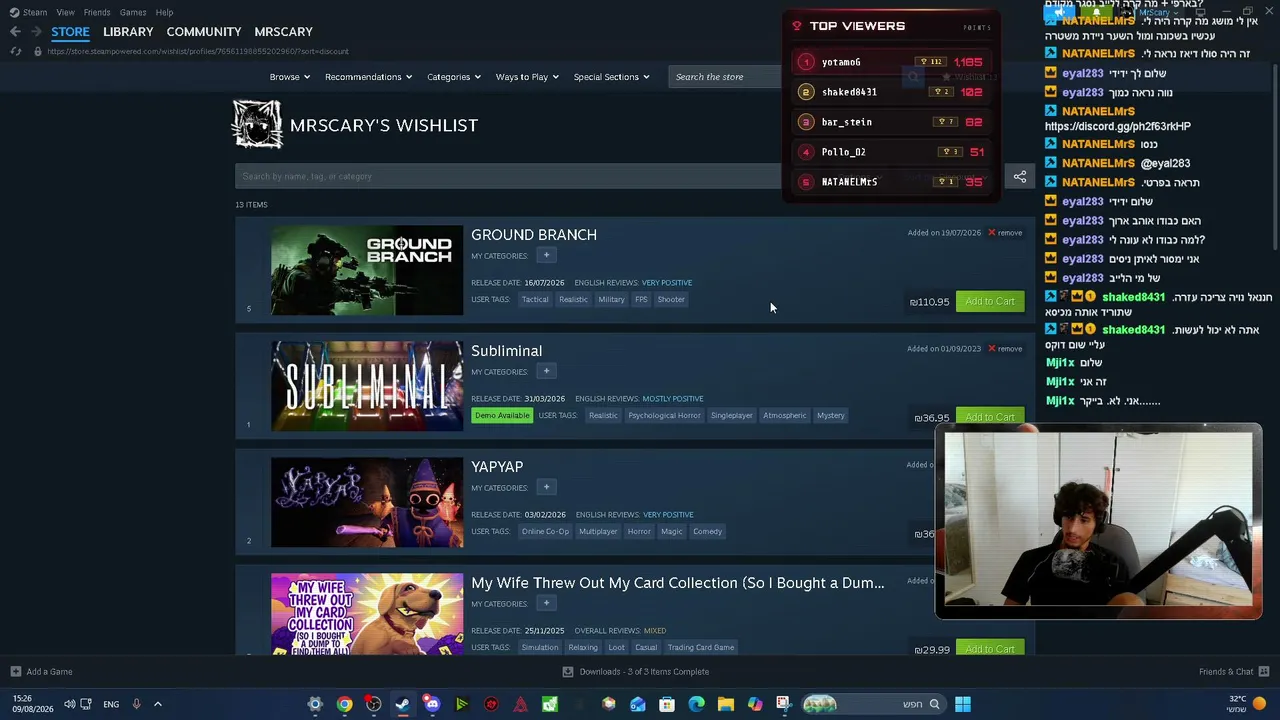Open the Categories dropdown
Screen dimensions: 1280x720
pyautogui.click(x=454, y=77)
